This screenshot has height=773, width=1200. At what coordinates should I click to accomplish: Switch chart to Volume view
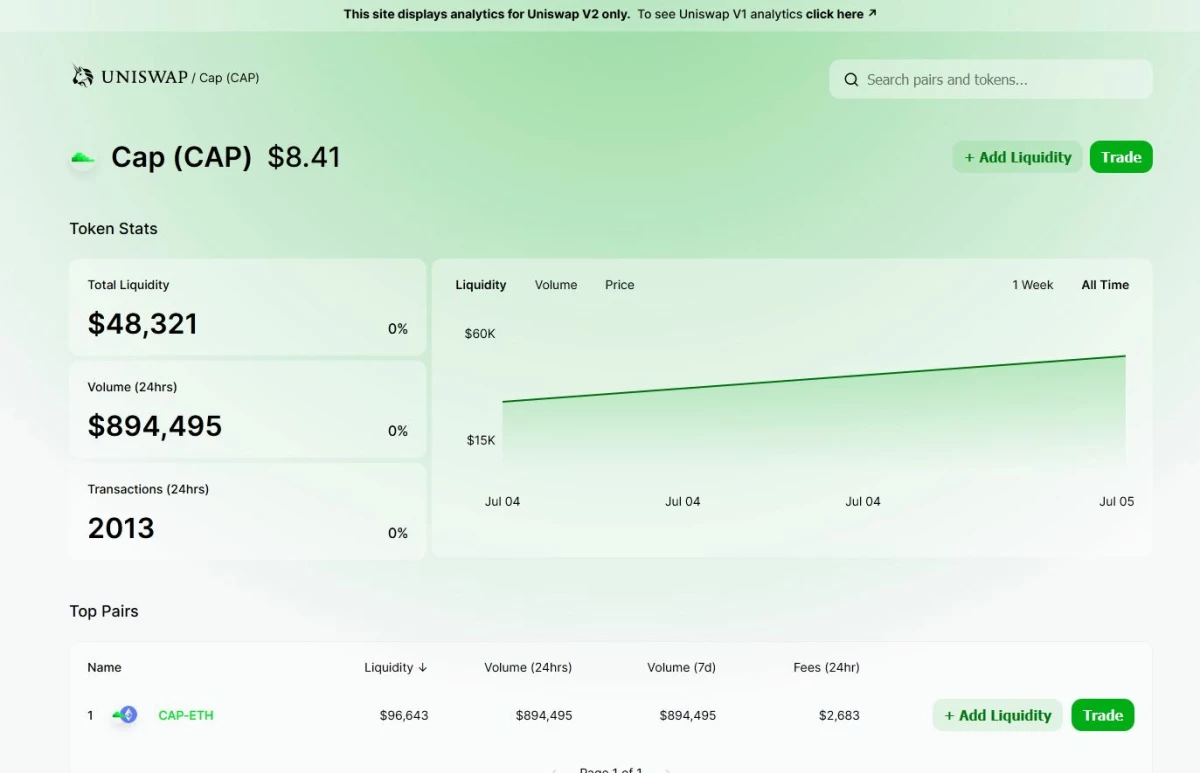555,285
